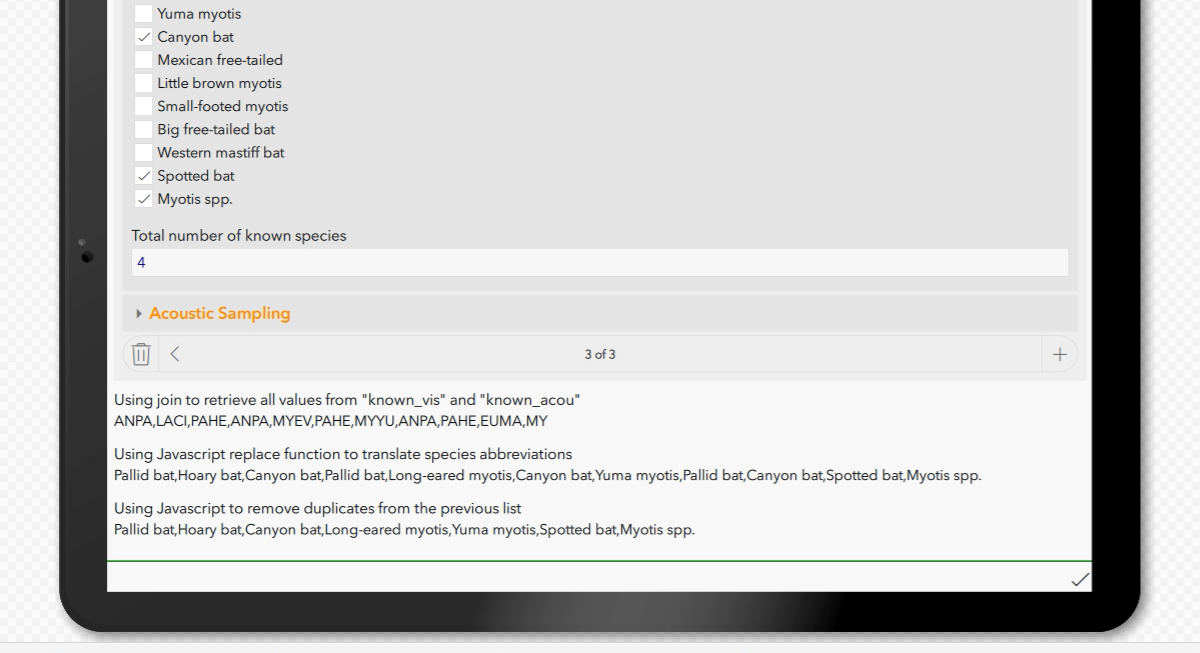Expand the Acoustic Sampling disclosure triangle
The width and height of the screenshot is (1200, 653).
(x=139, y=313)
